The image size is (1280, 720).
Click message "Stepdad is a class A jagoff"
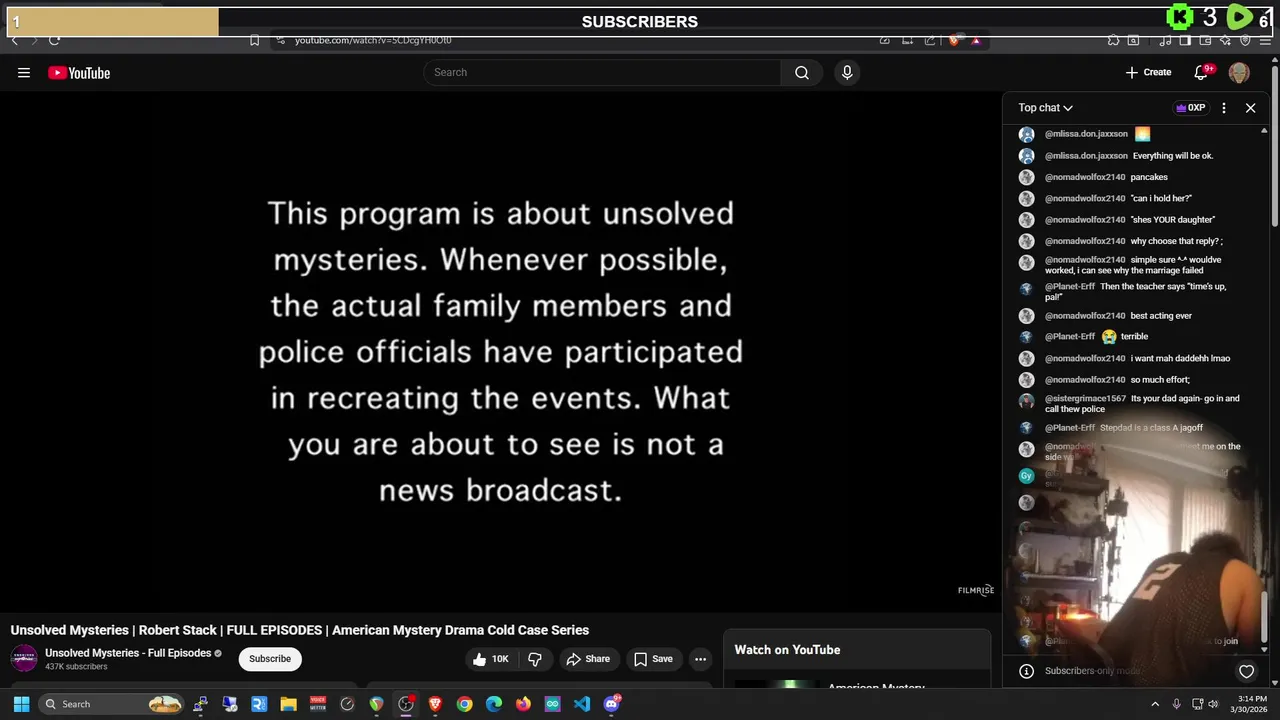pos(1151,428)
